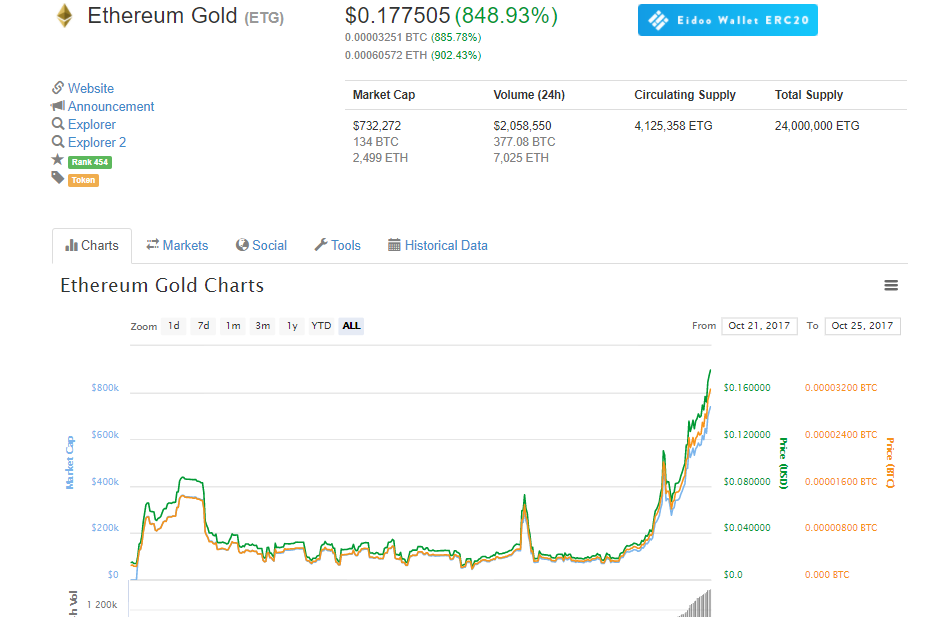Click the Volume (24h) column header
This screenshot has width=941, height=617.
coord(529,95)
